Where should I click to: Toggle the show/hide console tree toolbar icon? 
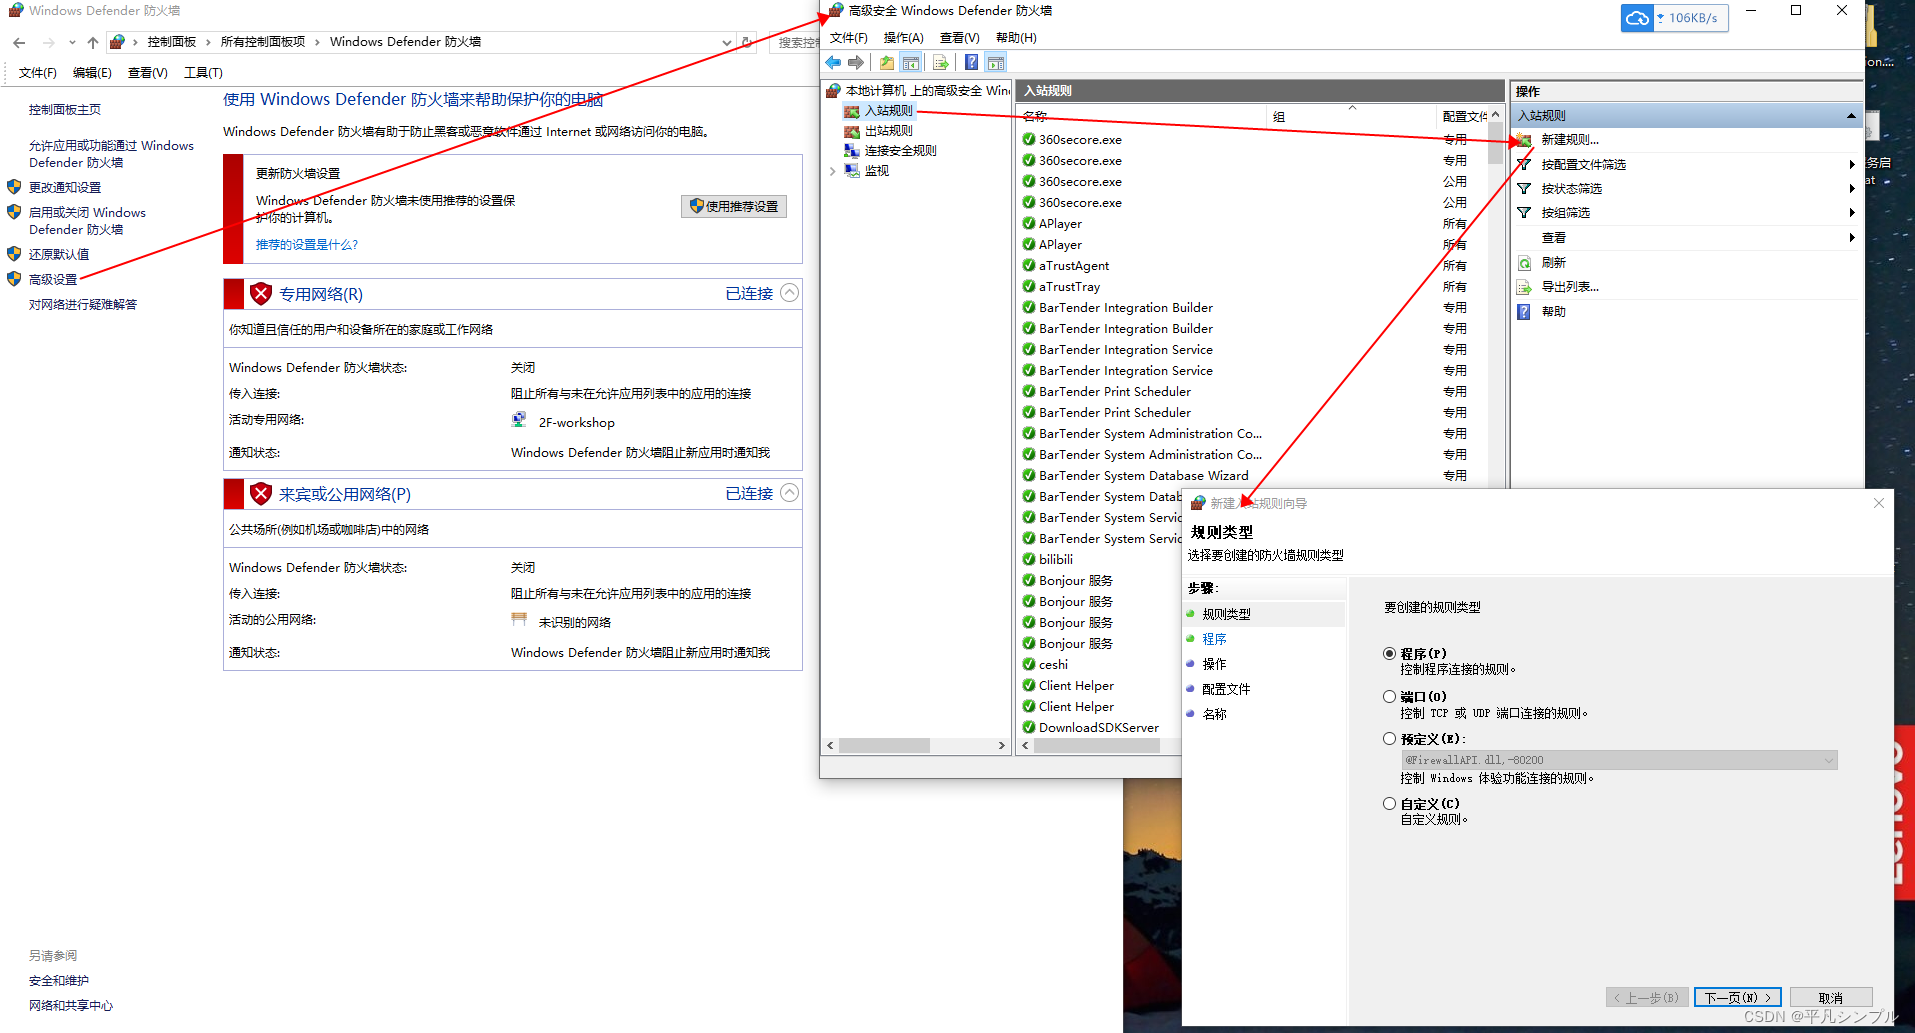(911, 63)
